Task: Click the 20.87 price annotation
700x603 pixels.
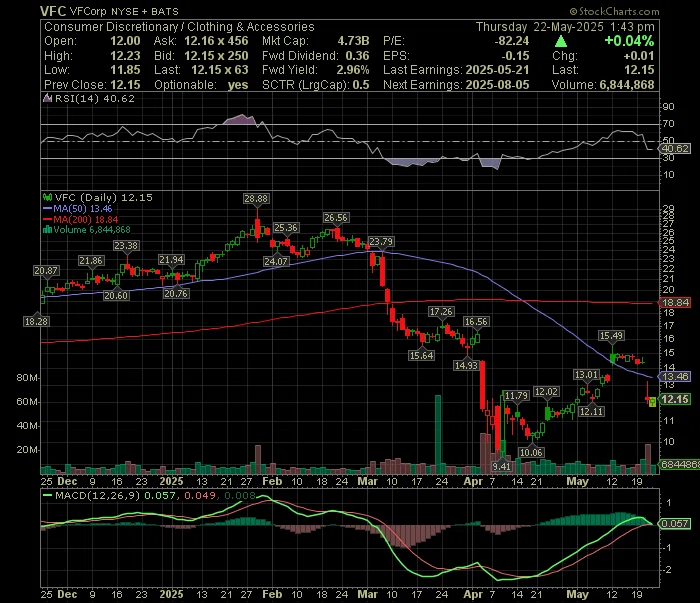Action: tap(46, 270)
